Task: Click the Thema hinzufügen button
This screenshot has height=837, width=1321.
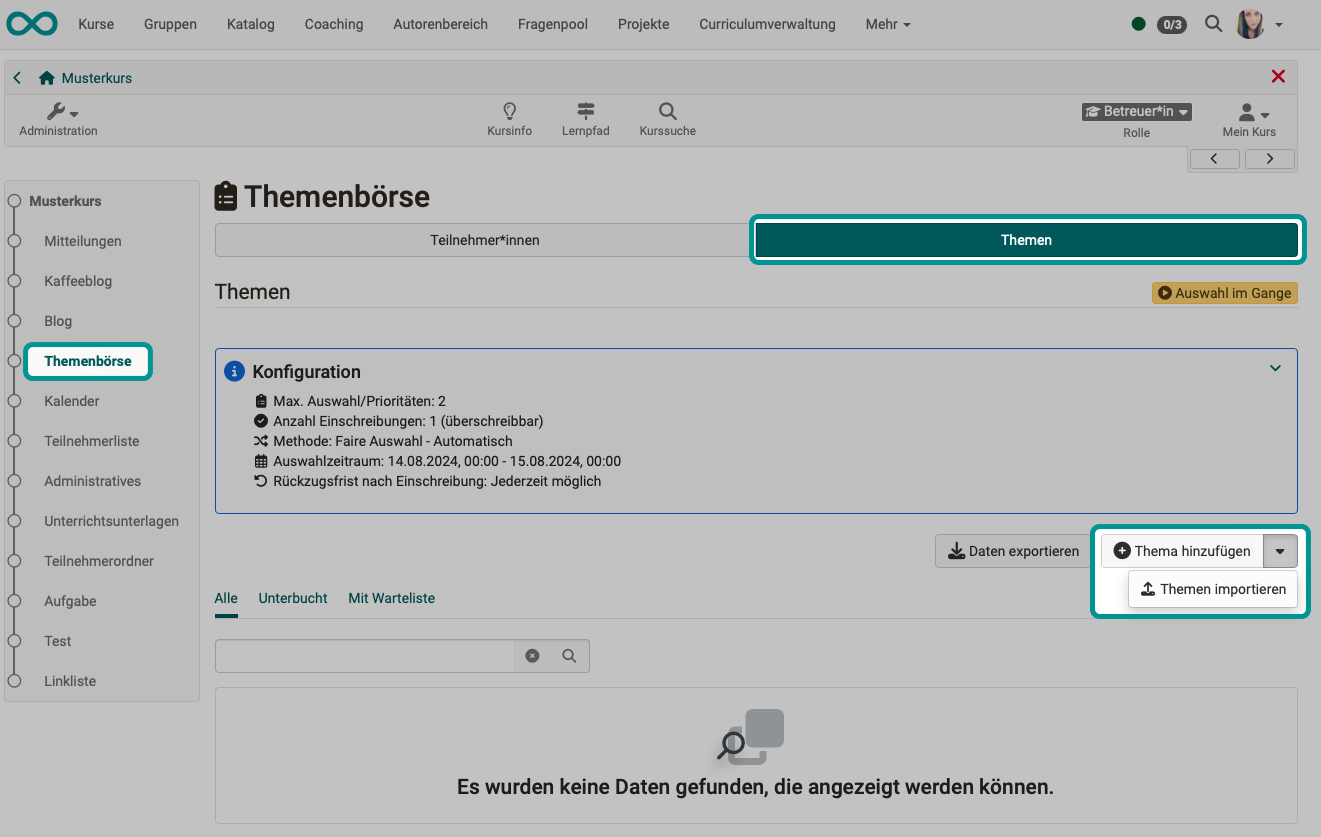Action: pyautogui.click(x=1180, y=550)
